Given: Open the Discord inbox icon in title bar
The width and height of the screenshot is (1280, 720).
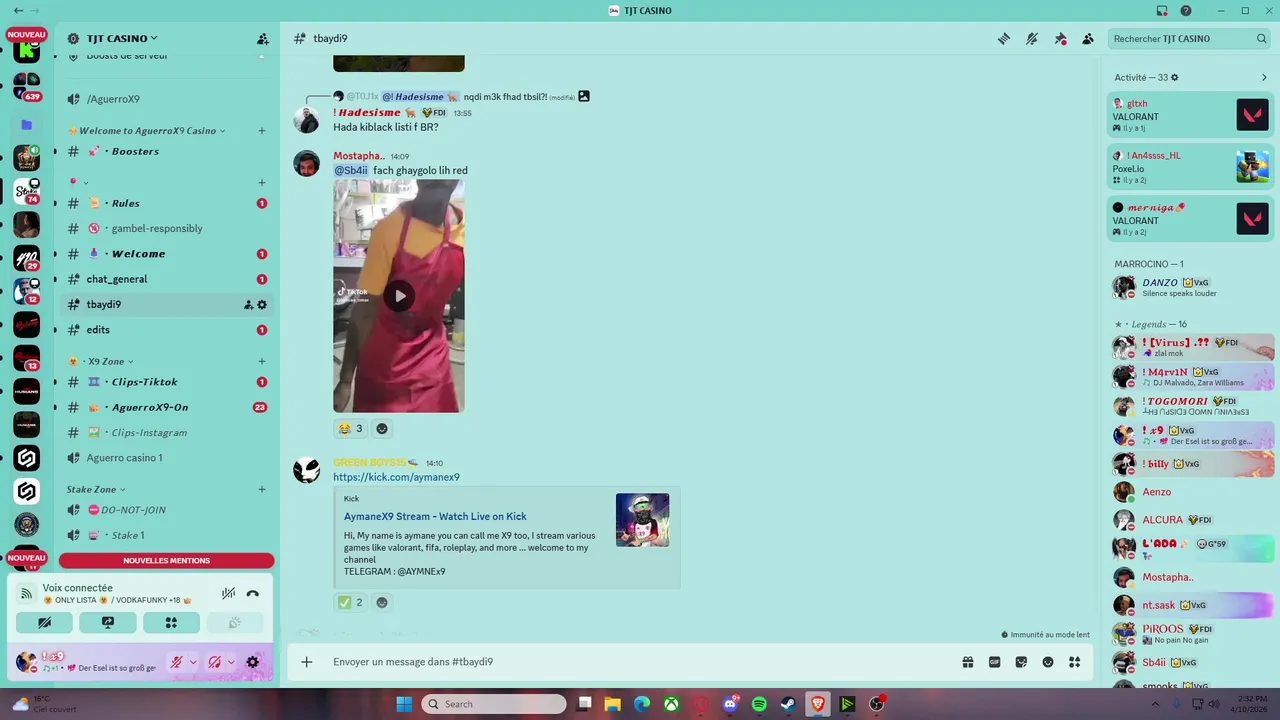Looking at the screenshot, I should [1162, 11].
